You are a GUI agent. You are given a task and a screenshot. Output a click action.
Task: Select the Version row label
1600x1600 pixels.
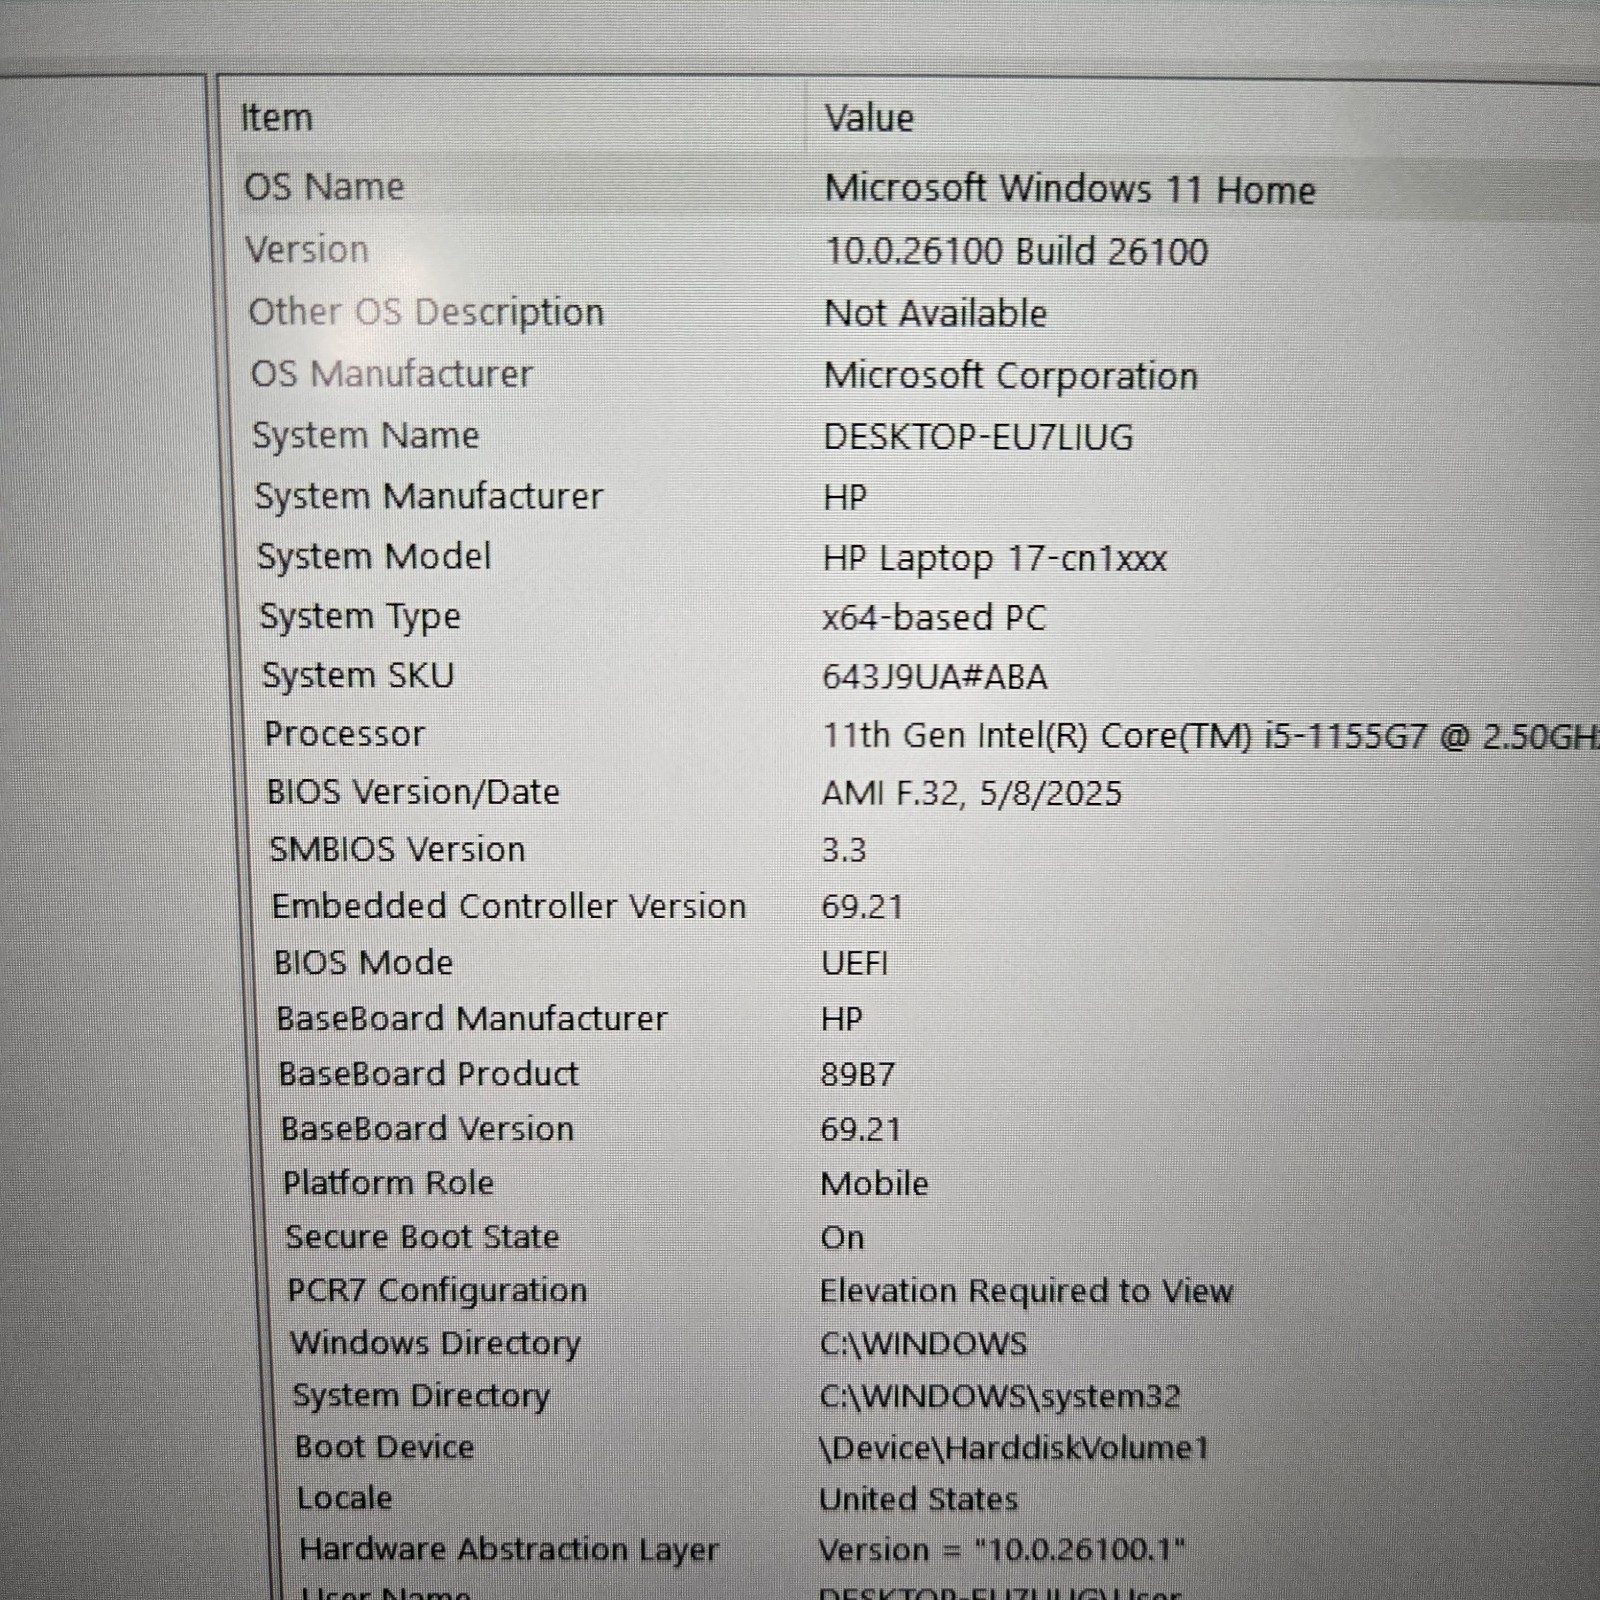pos(307,249)
